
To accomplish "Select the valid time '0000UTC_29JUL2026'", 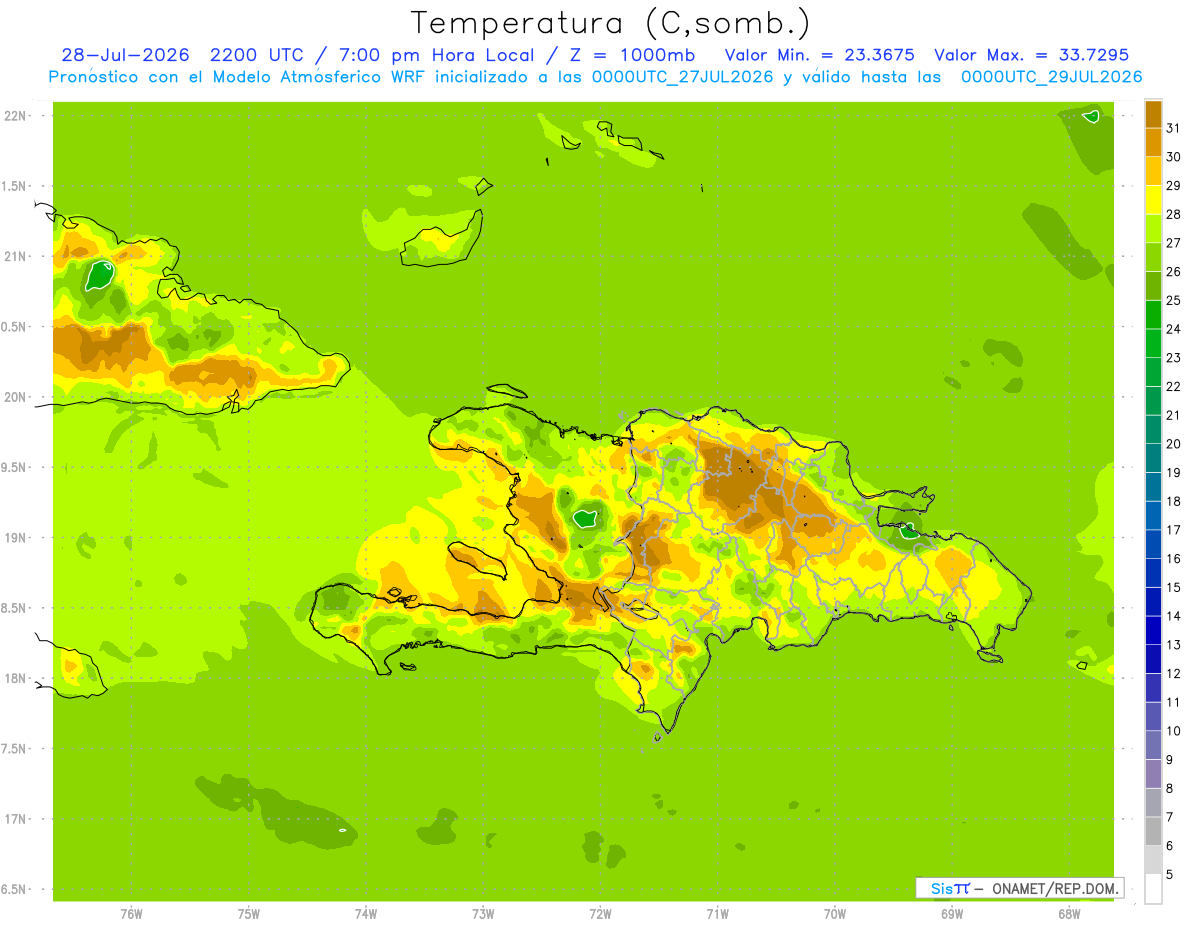I will [x=1052, y=77].
